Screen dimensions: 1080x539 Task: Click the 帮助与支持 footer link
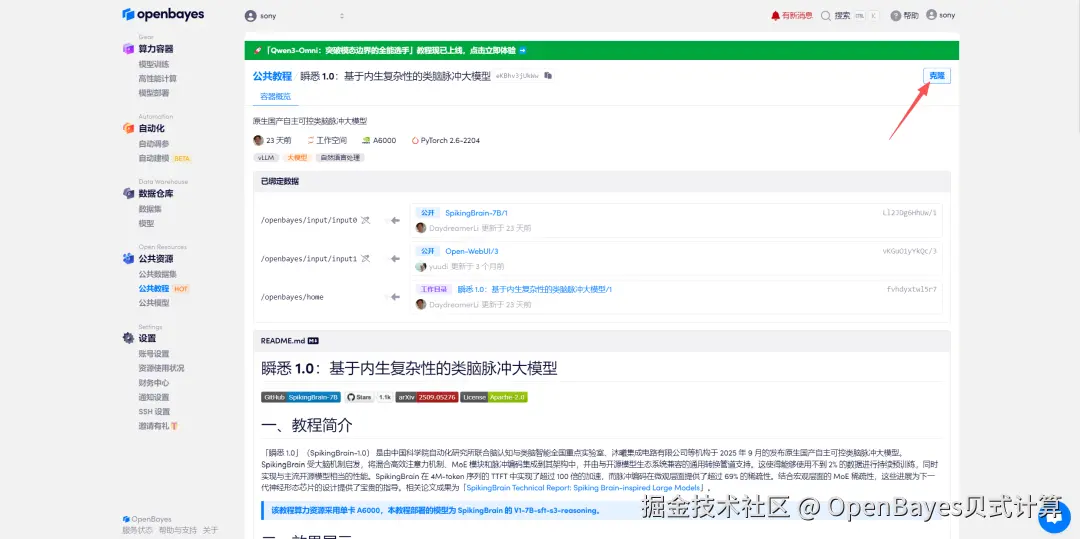coord(178,530)
